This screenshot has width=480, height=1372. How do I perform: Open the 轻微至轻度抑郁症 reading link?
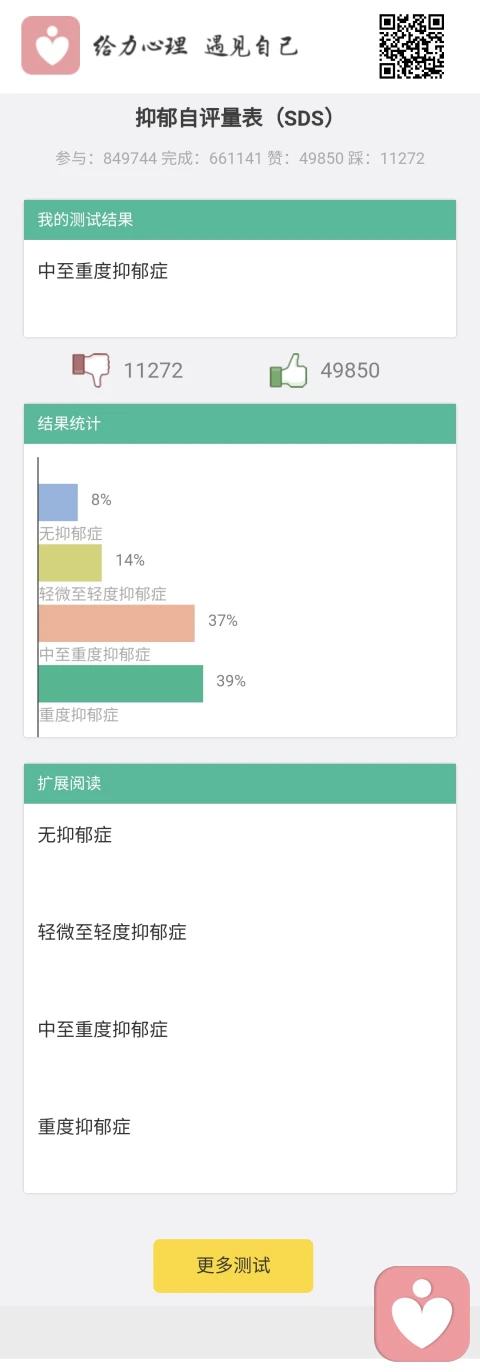pyautogui.click(x=112, y=932)
